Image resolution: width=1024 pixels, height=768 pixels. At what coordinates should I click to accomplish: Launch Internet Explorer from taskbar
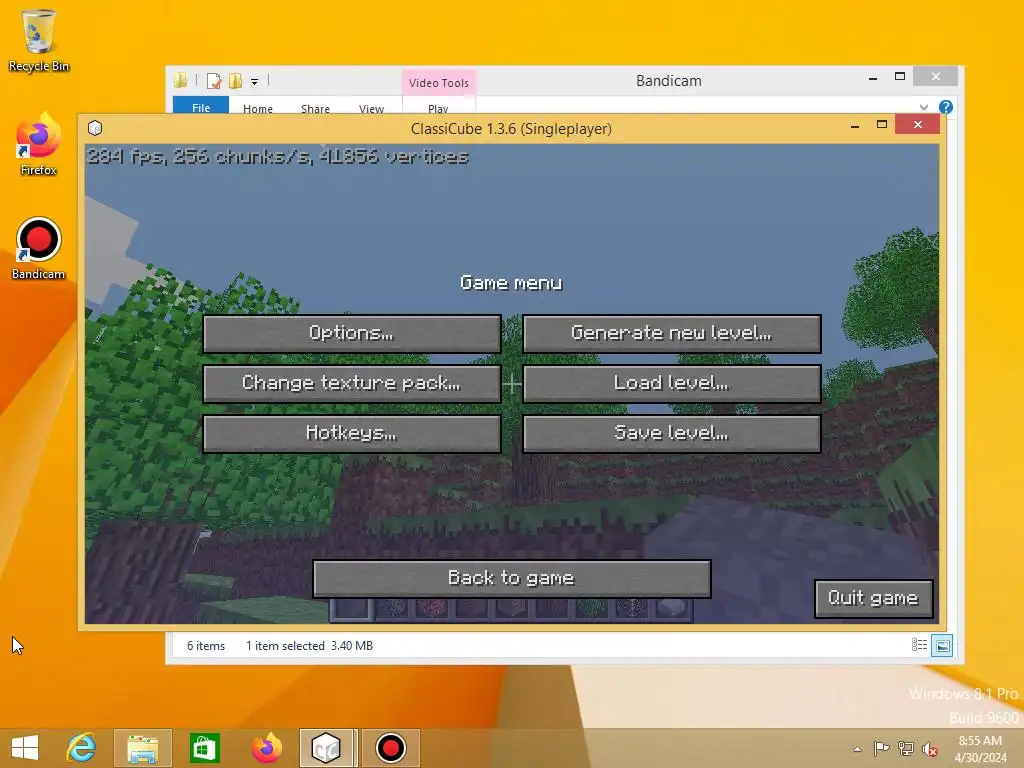pos(81,748)
